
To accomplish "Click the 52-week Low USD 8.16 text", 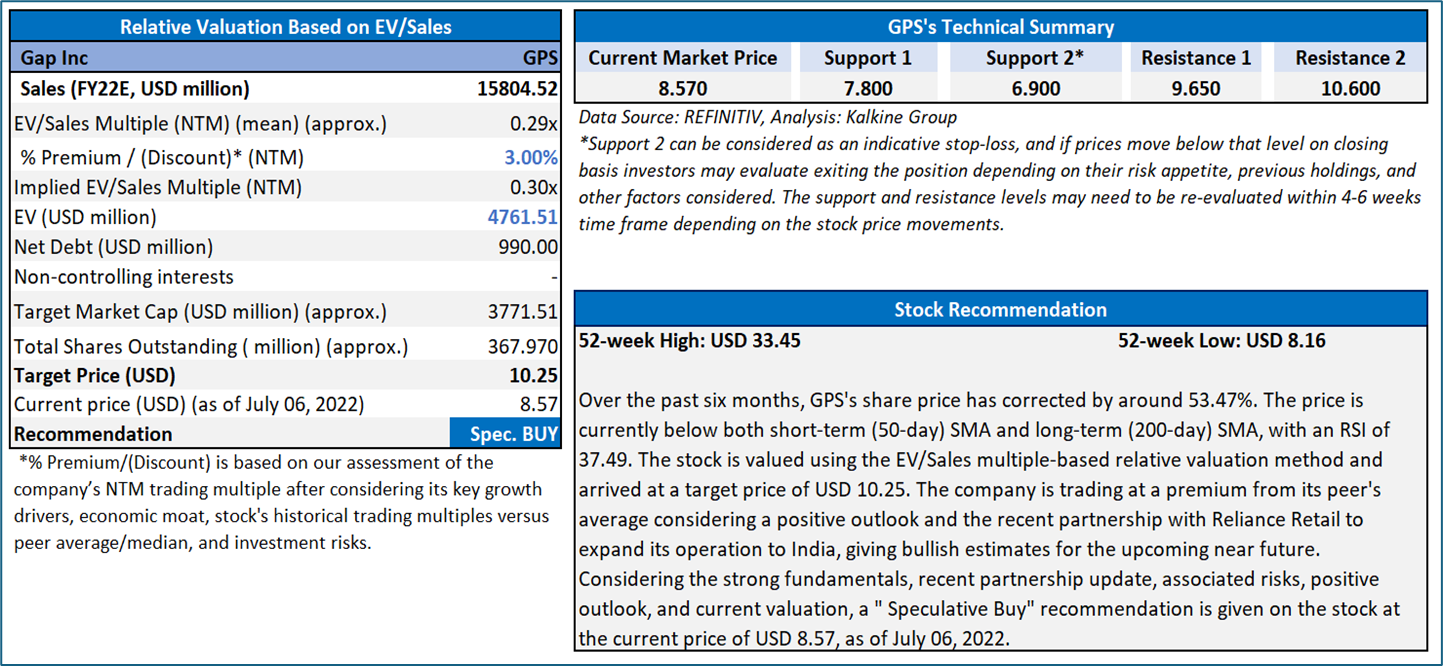I will pos(1221,341).
